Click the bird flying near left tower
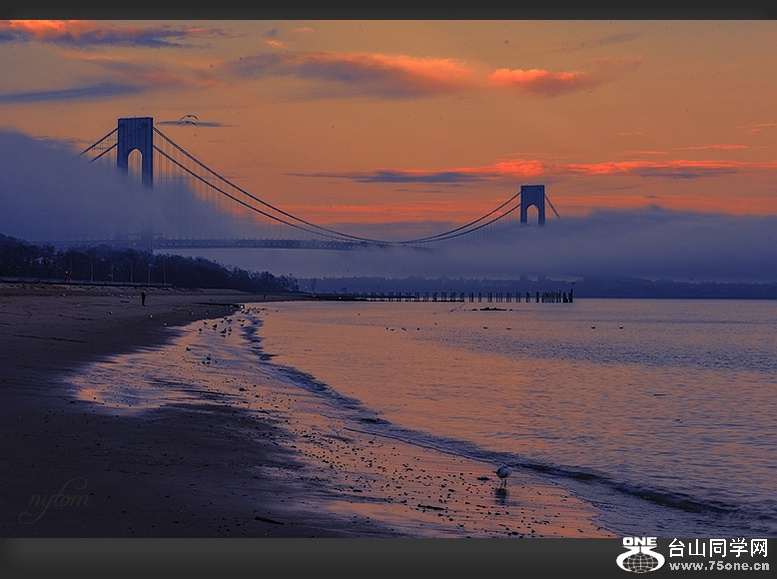 [x=188, y=118]
